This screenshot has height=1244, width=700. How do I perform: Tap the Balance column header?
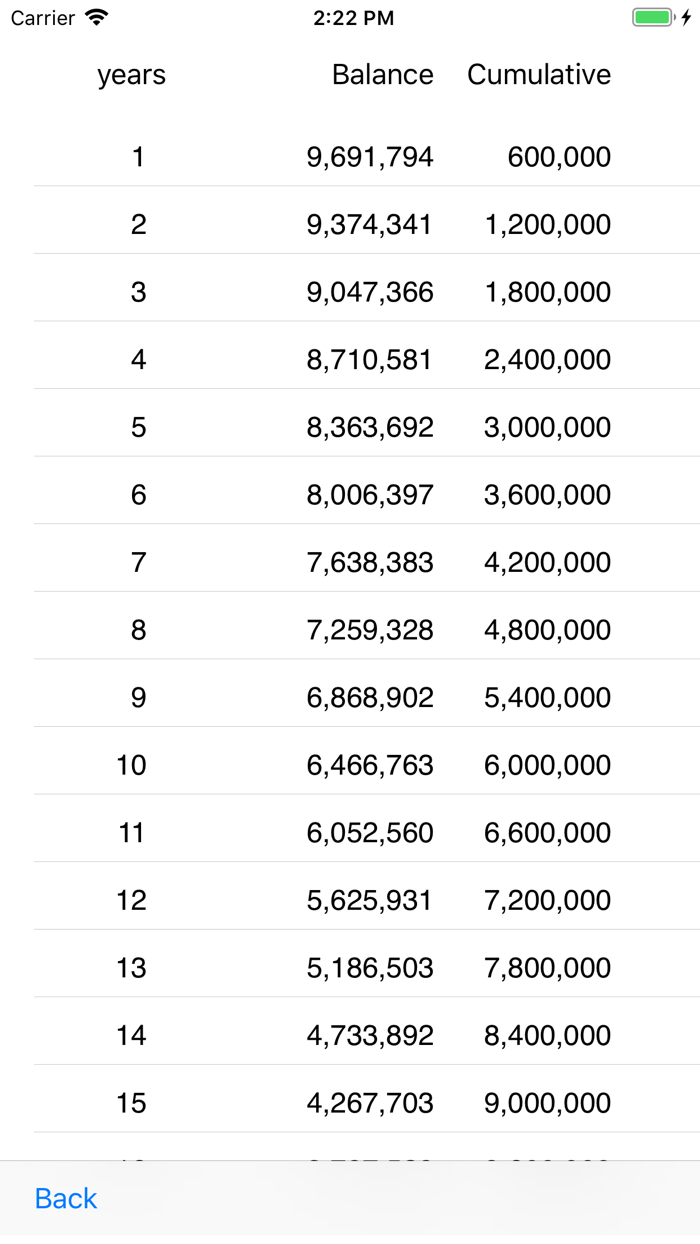384,74
